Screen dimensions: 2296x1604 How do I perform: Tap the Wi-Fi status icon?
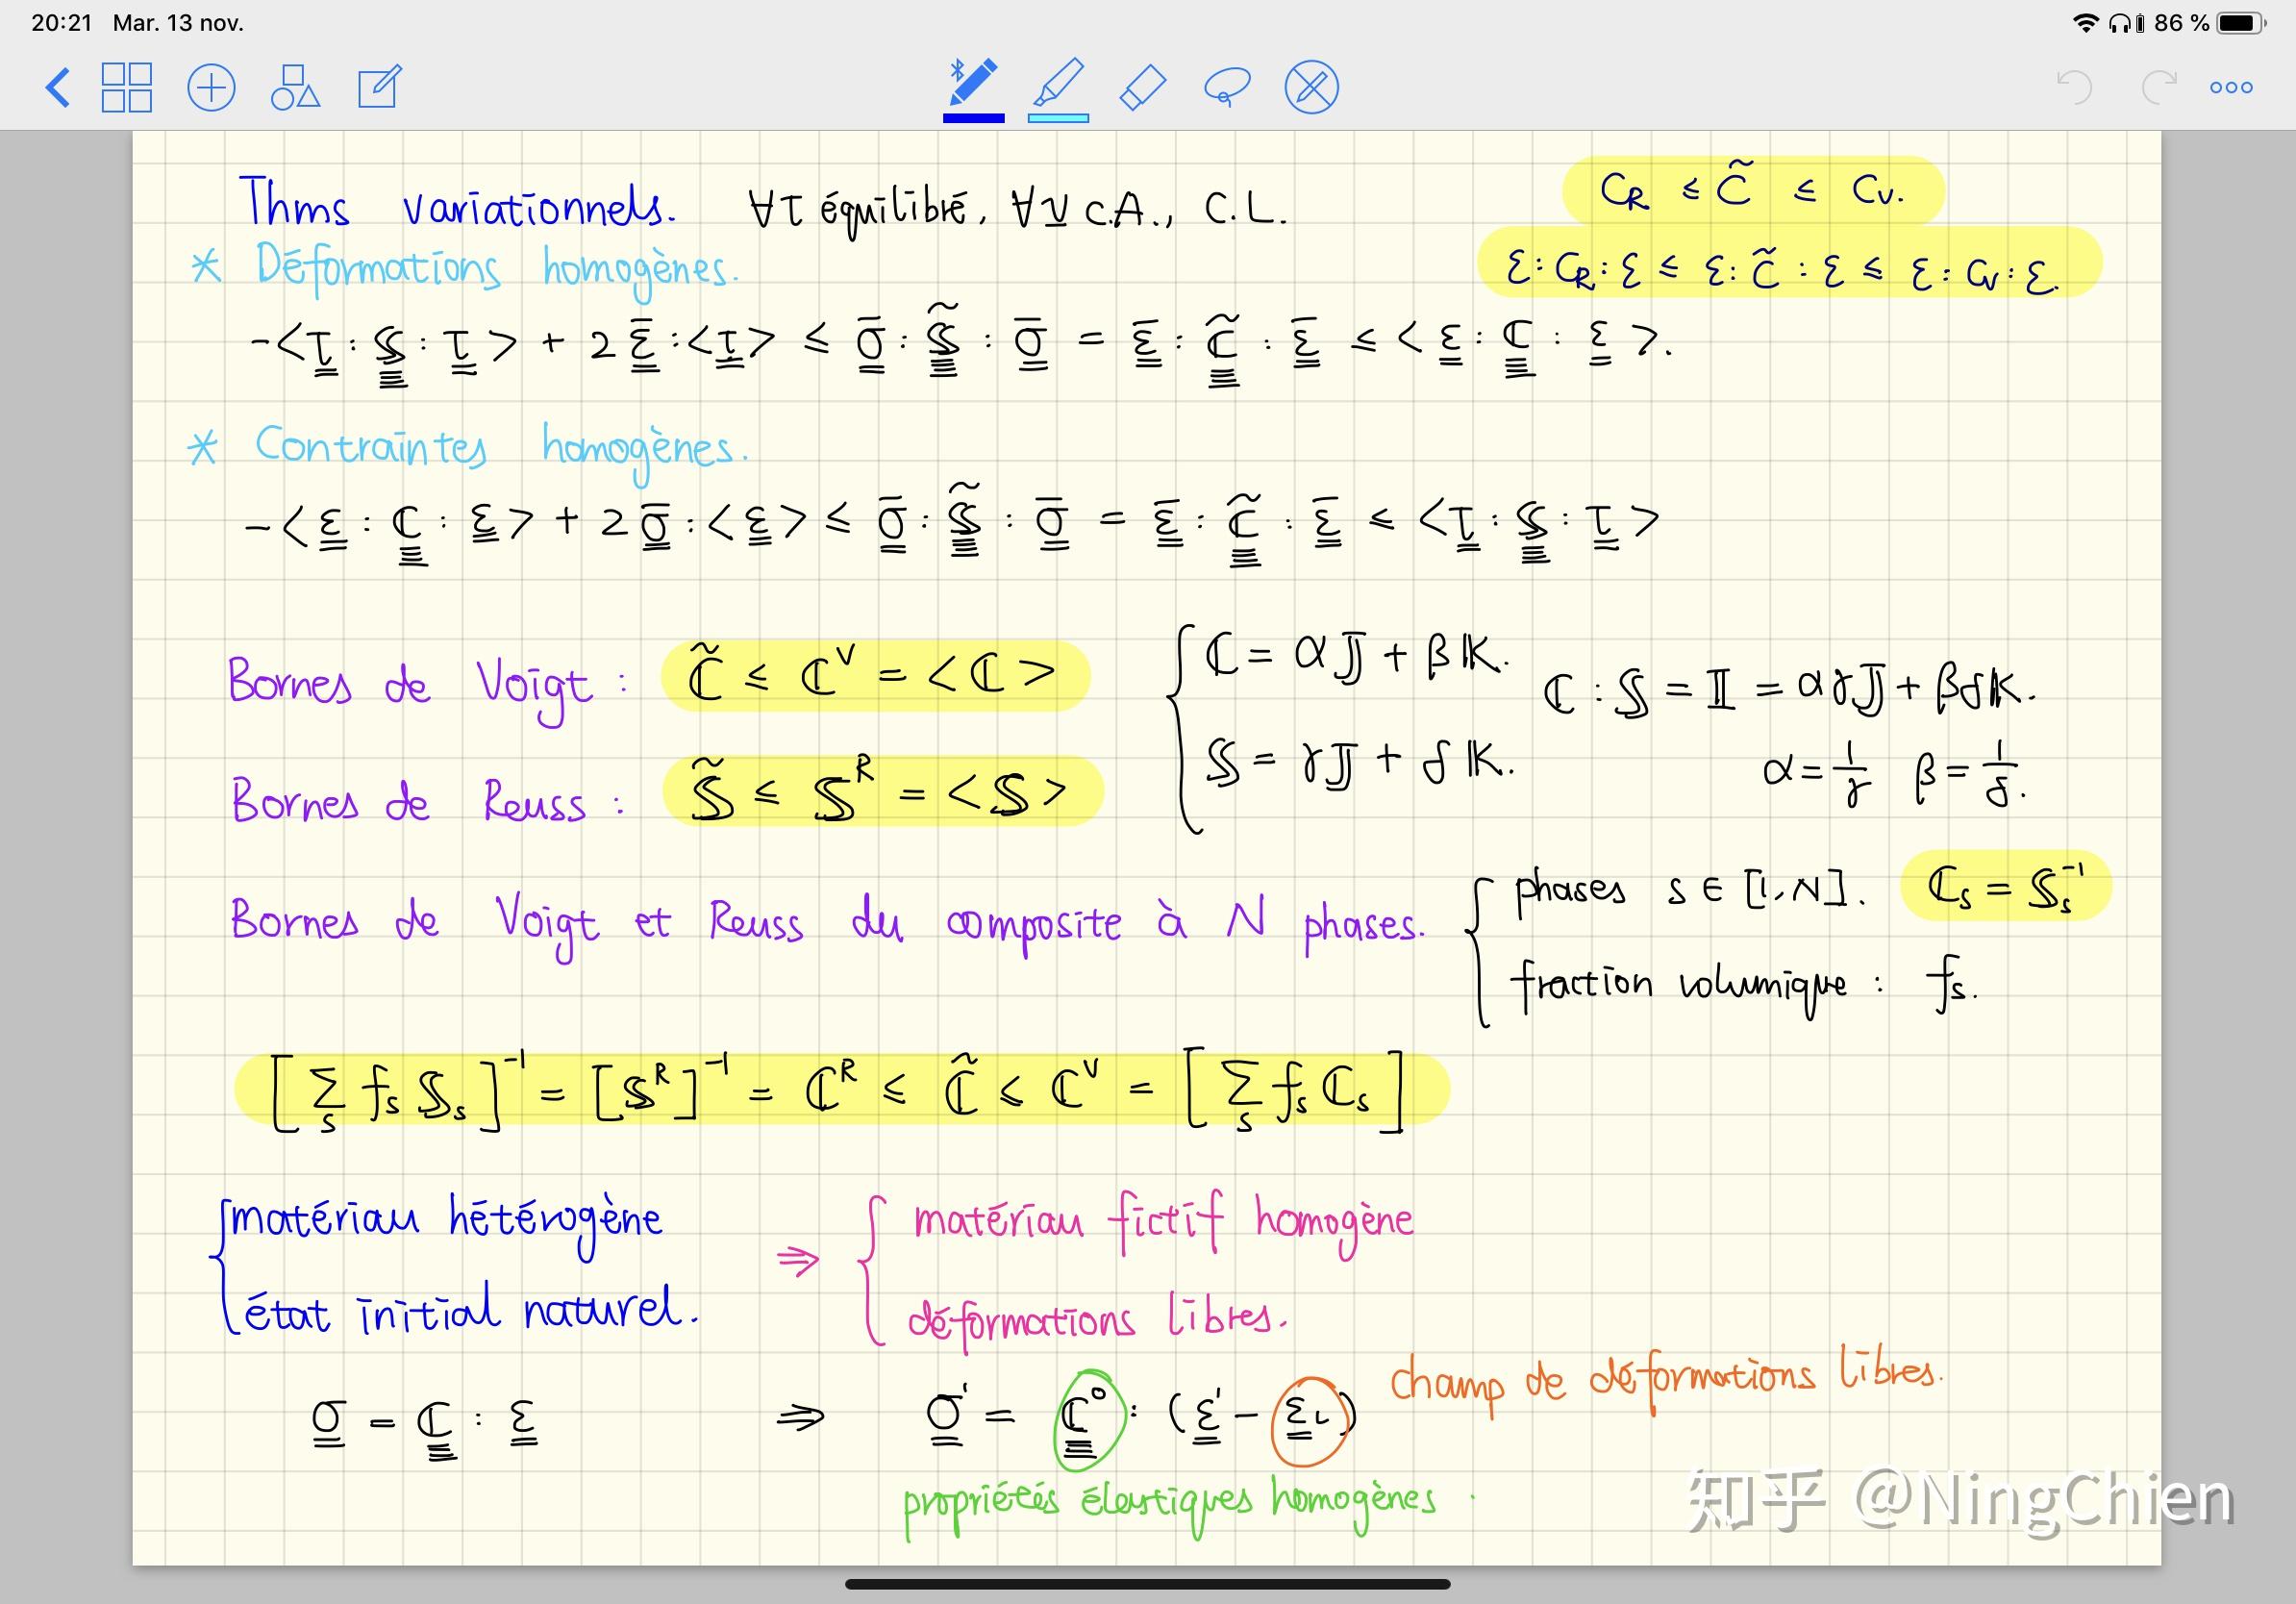[x=2085, y=22]
